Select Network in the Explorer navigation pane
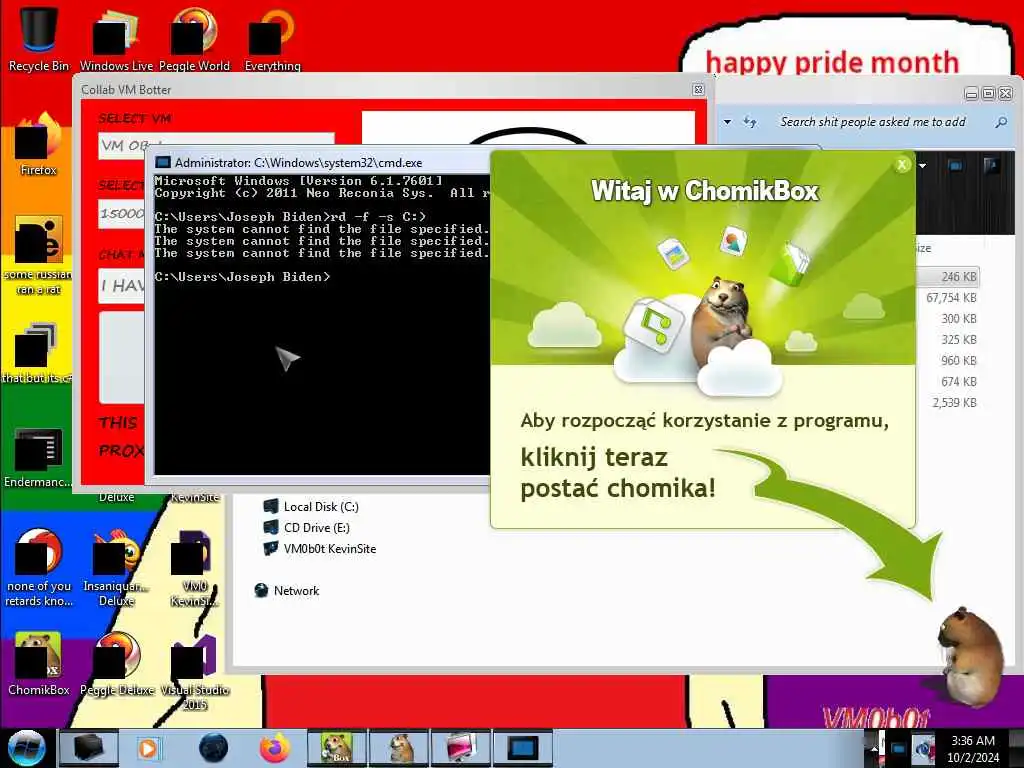The height and width of the screenshot is (768, 1024). point(287,590)
